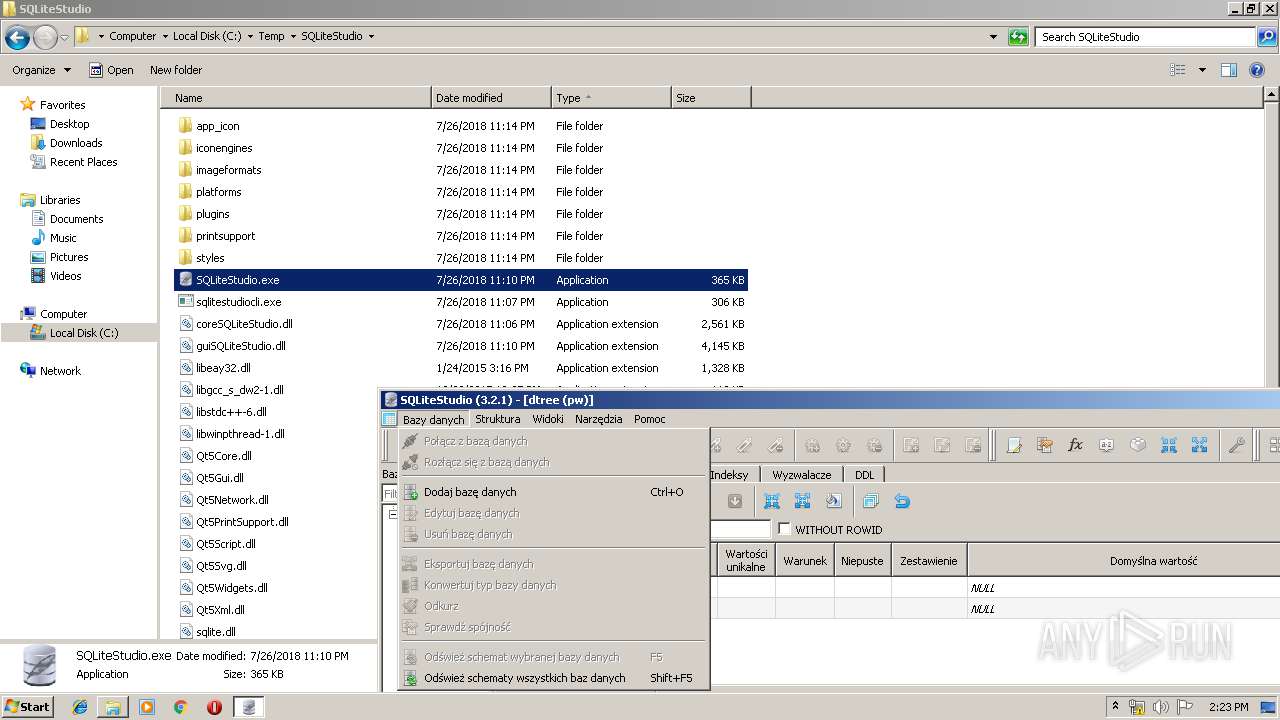This screenshot has width=1280, height=720.
Task: Click the SQLiteStudio taskbar button
Action: pos(248,707)
